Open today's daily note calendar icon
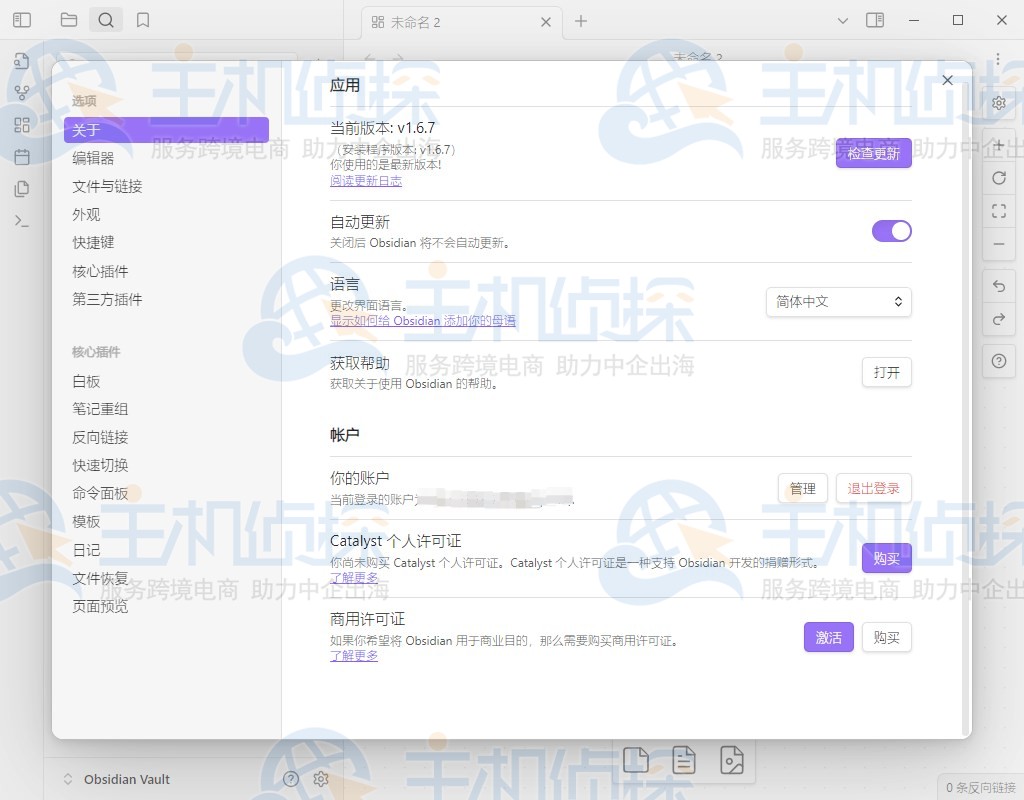This screenshot has width=1024, height=800. pyautogui.click(x=21, y=156)
